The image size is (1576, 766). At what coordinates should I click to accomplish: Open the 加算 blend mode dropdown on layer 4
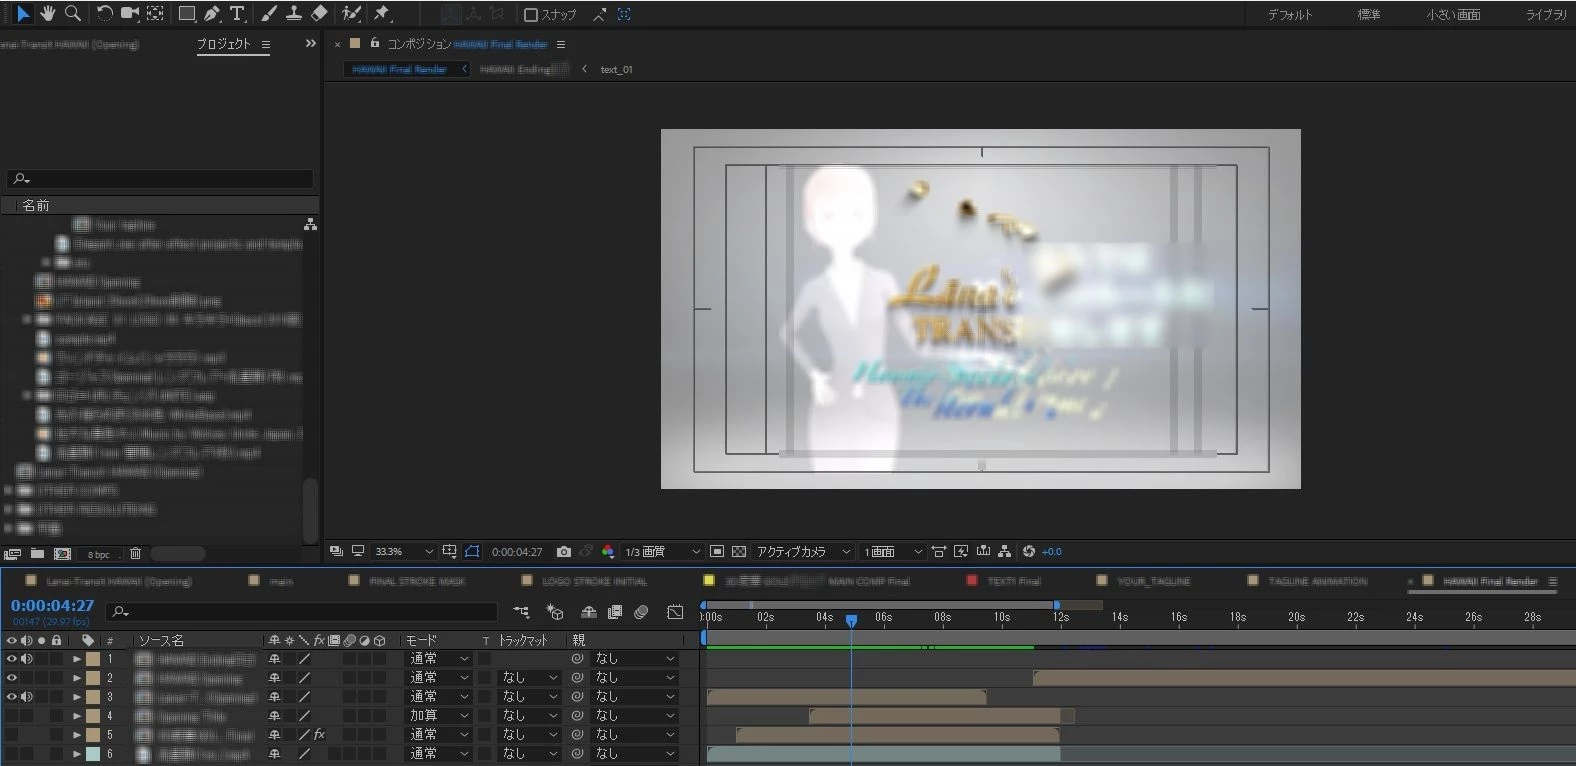click(438, 715)
